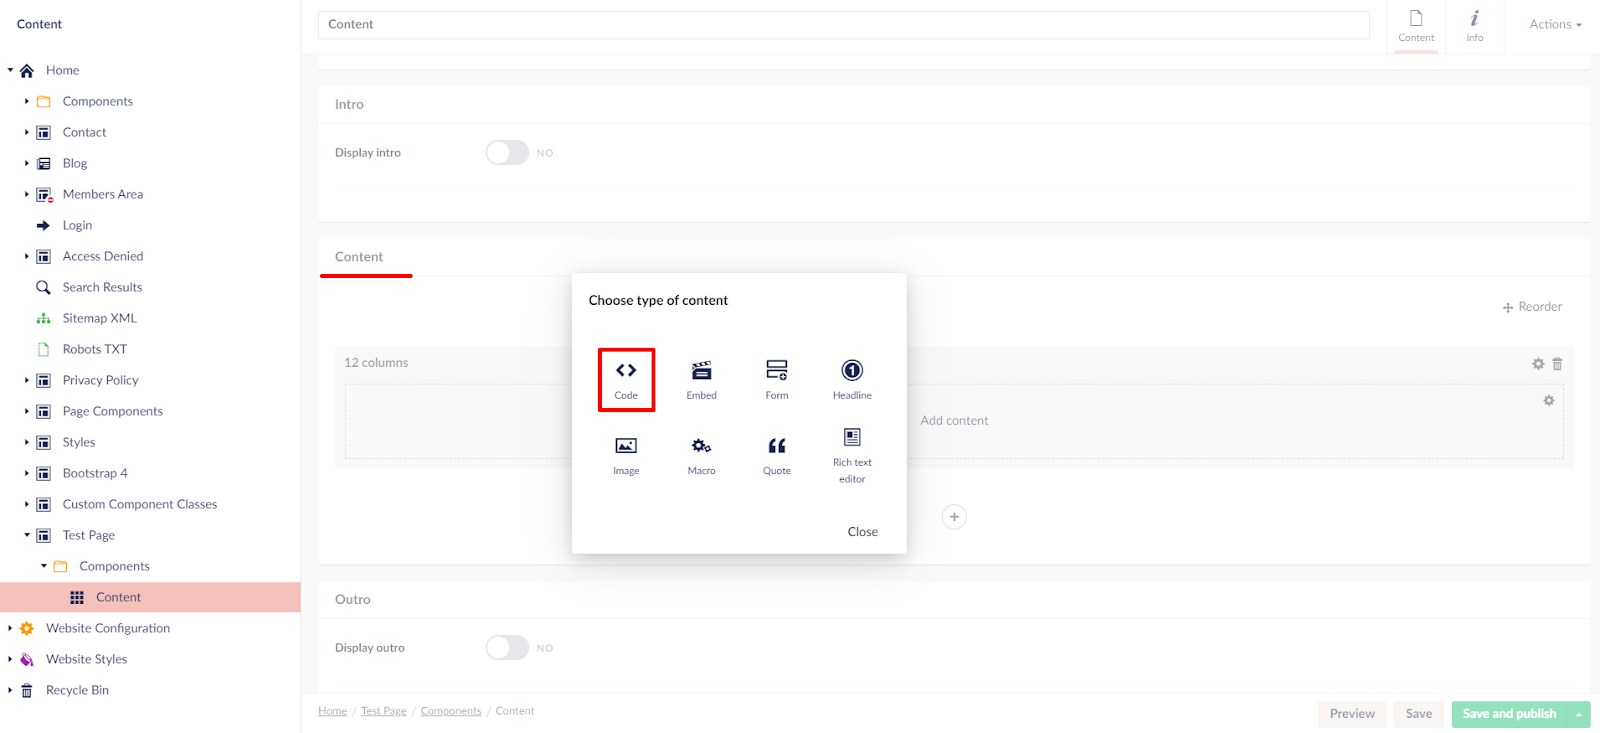Image resolution: width=1600 pixels, height=733 pixels.
Task: Open Home breadcrumb link
Action: (333, 711)
